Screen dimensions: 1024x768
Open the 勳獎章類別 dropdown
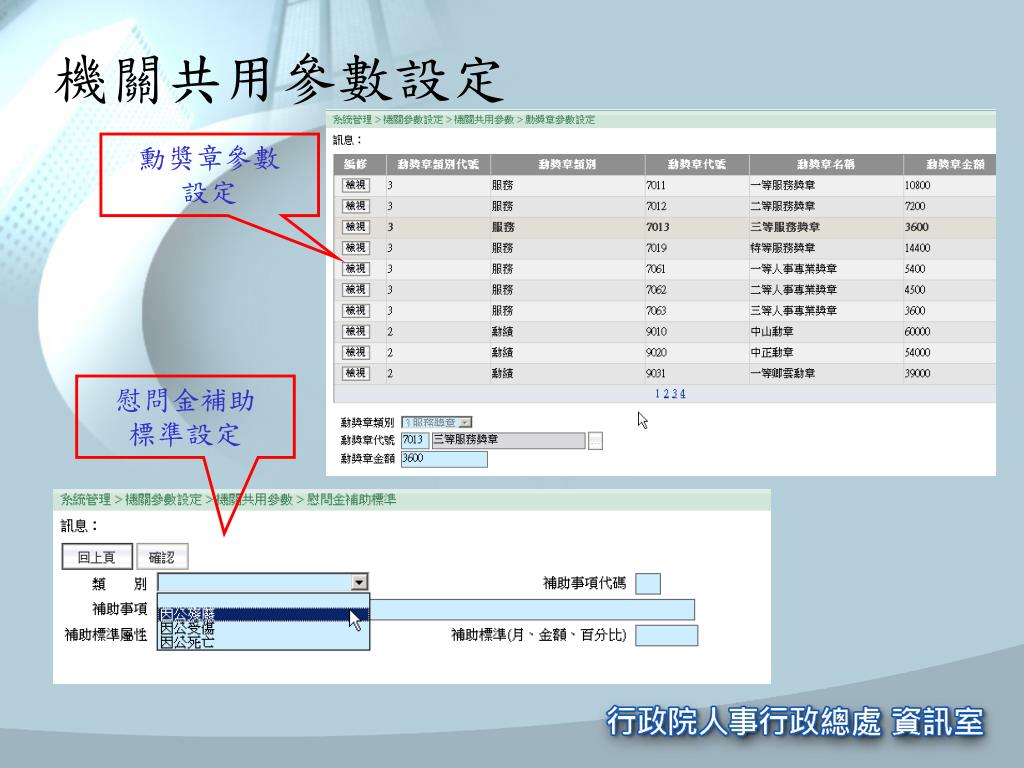[x=436, y=423]
